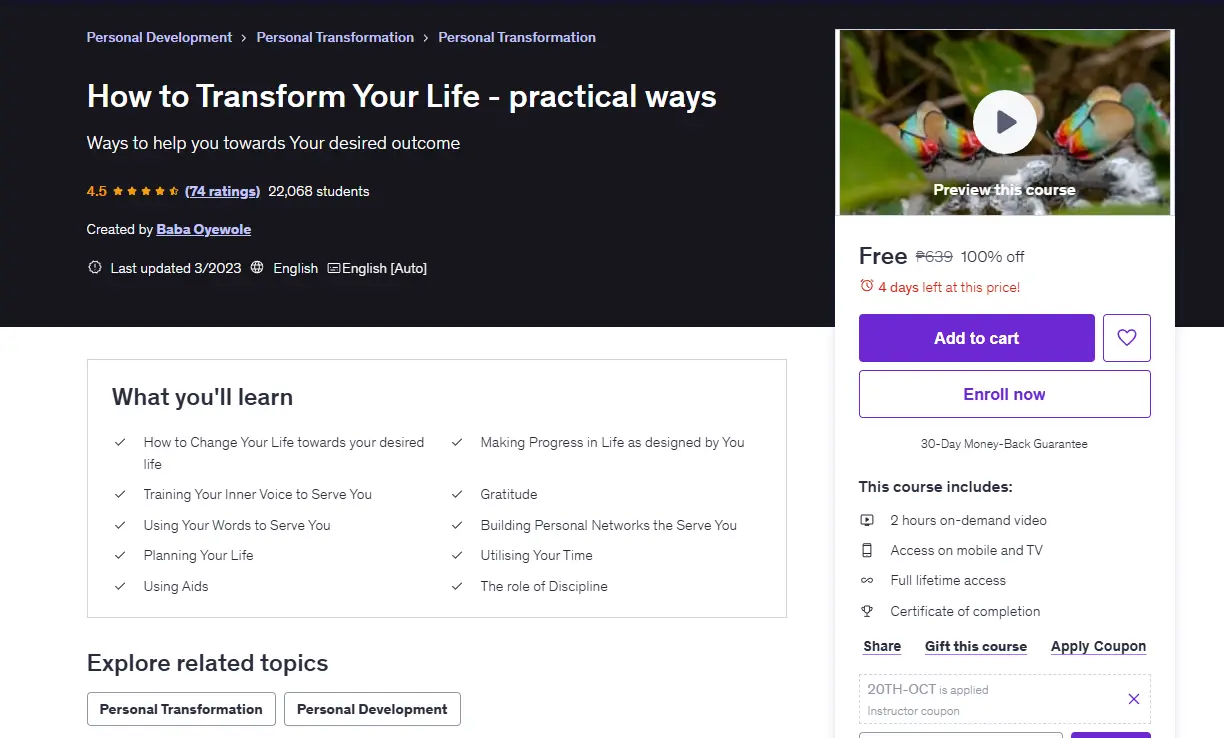Click the mobile access icon
The height and width of the screenshot is (738, 1224).
pos(867,550)
